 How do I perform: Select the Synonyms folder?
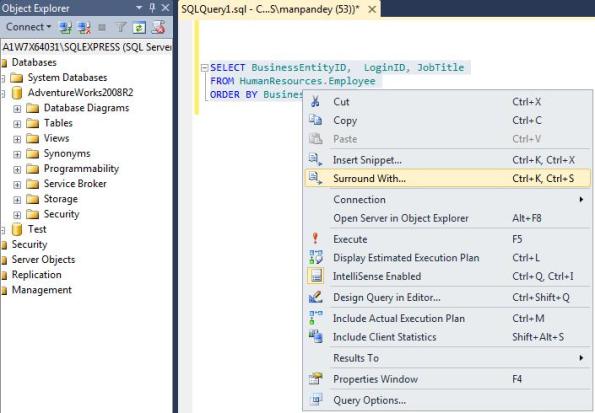pos(67,153)
